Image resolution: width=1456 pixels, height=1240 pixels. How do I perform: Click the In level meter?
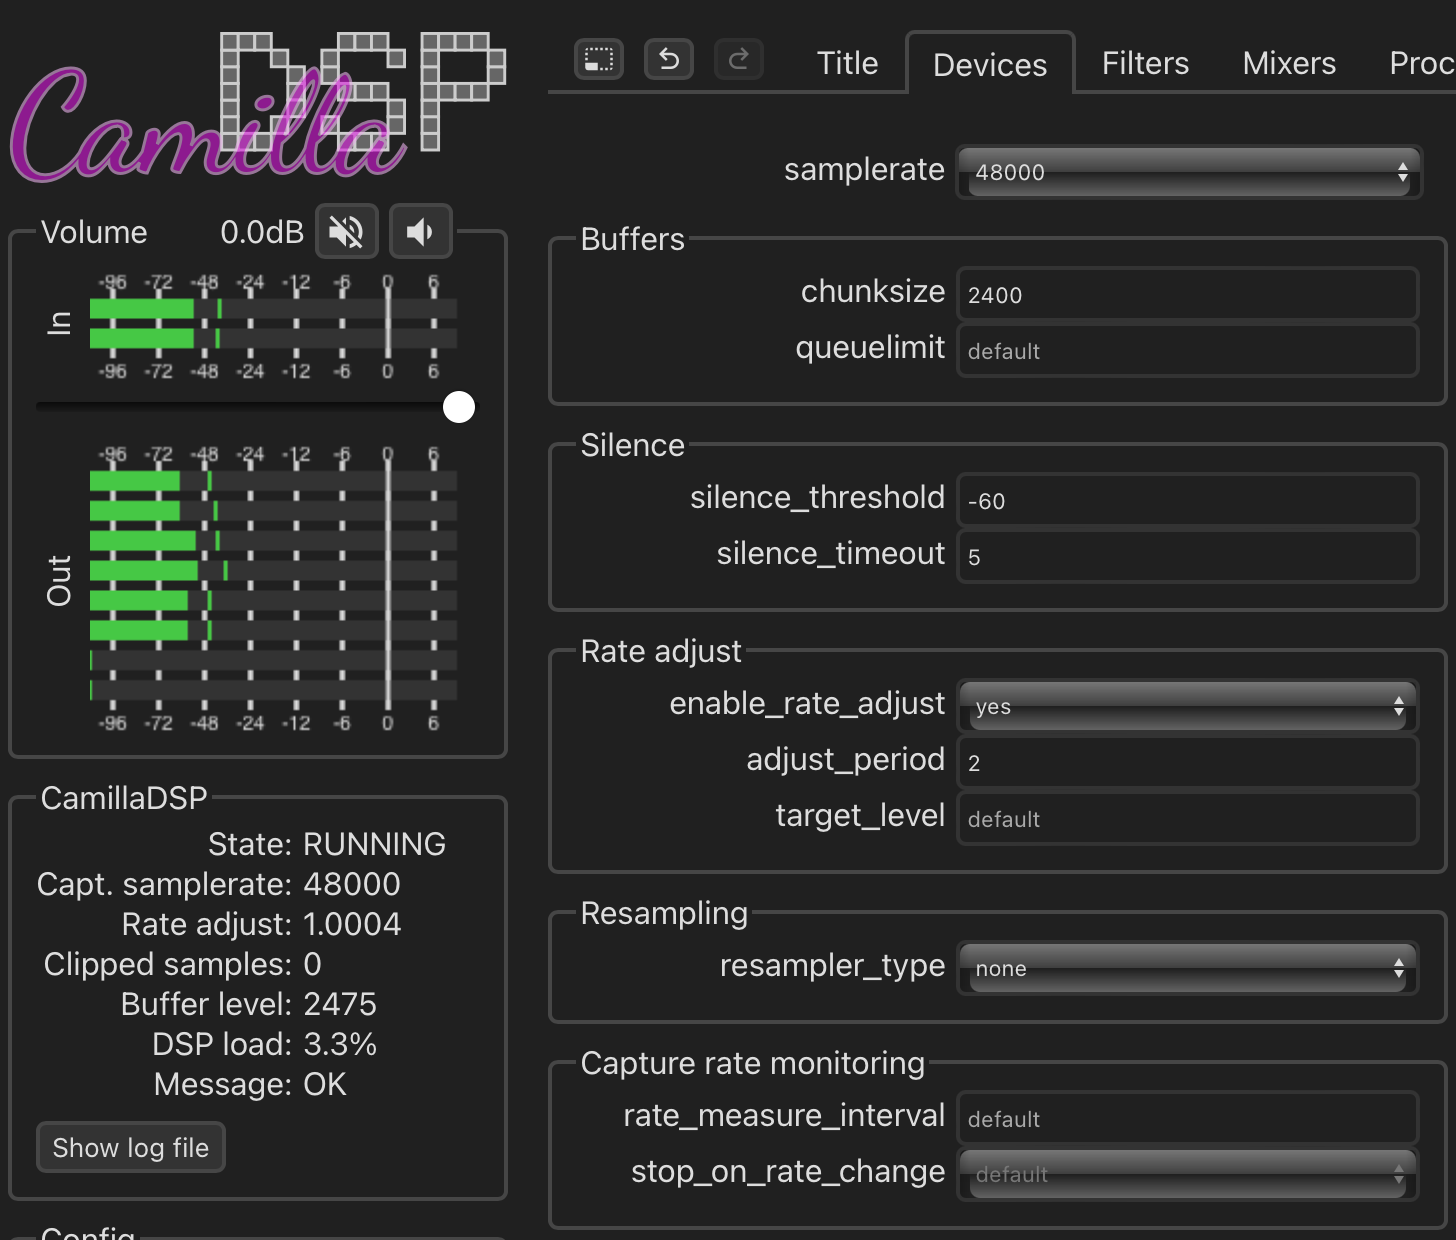coord(273,326)
